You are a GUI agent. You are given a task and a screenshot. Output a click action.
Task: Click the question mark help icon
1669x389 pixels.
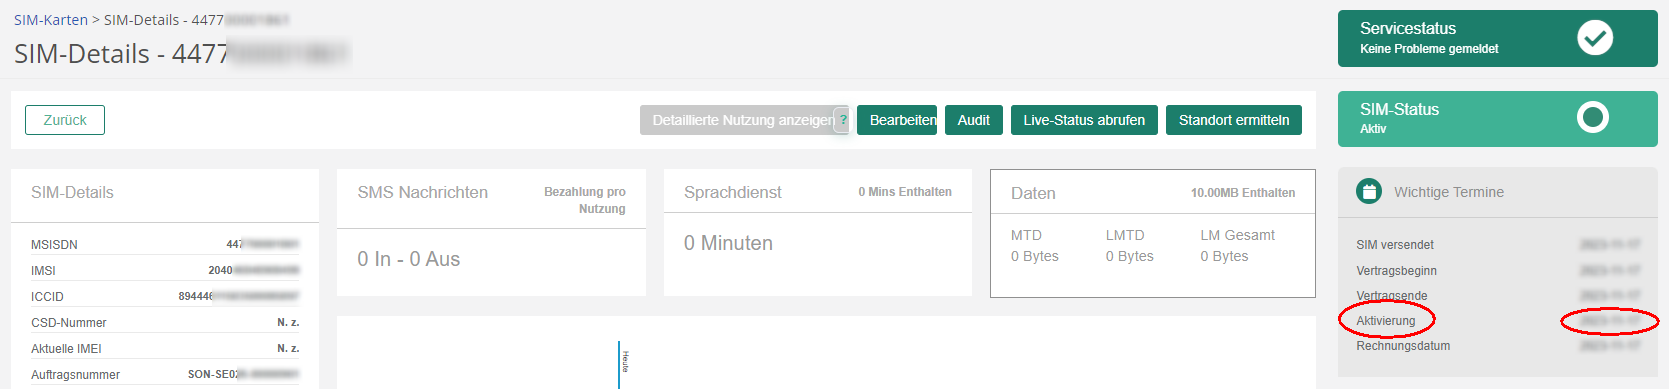tap(843, 120)
